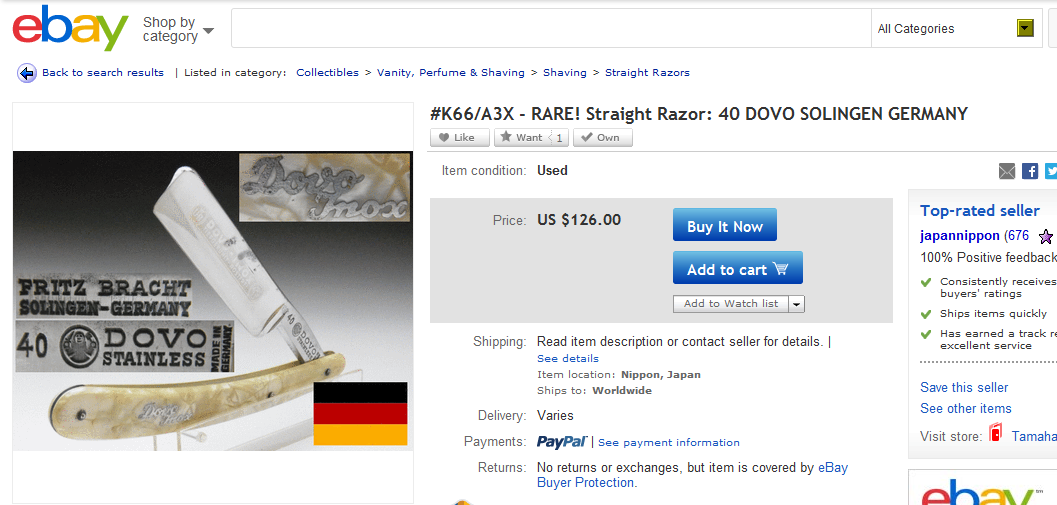This screenshot has height=505, width=1057.
Task: Click the Buy It Now button
Action: pos(725,225)
